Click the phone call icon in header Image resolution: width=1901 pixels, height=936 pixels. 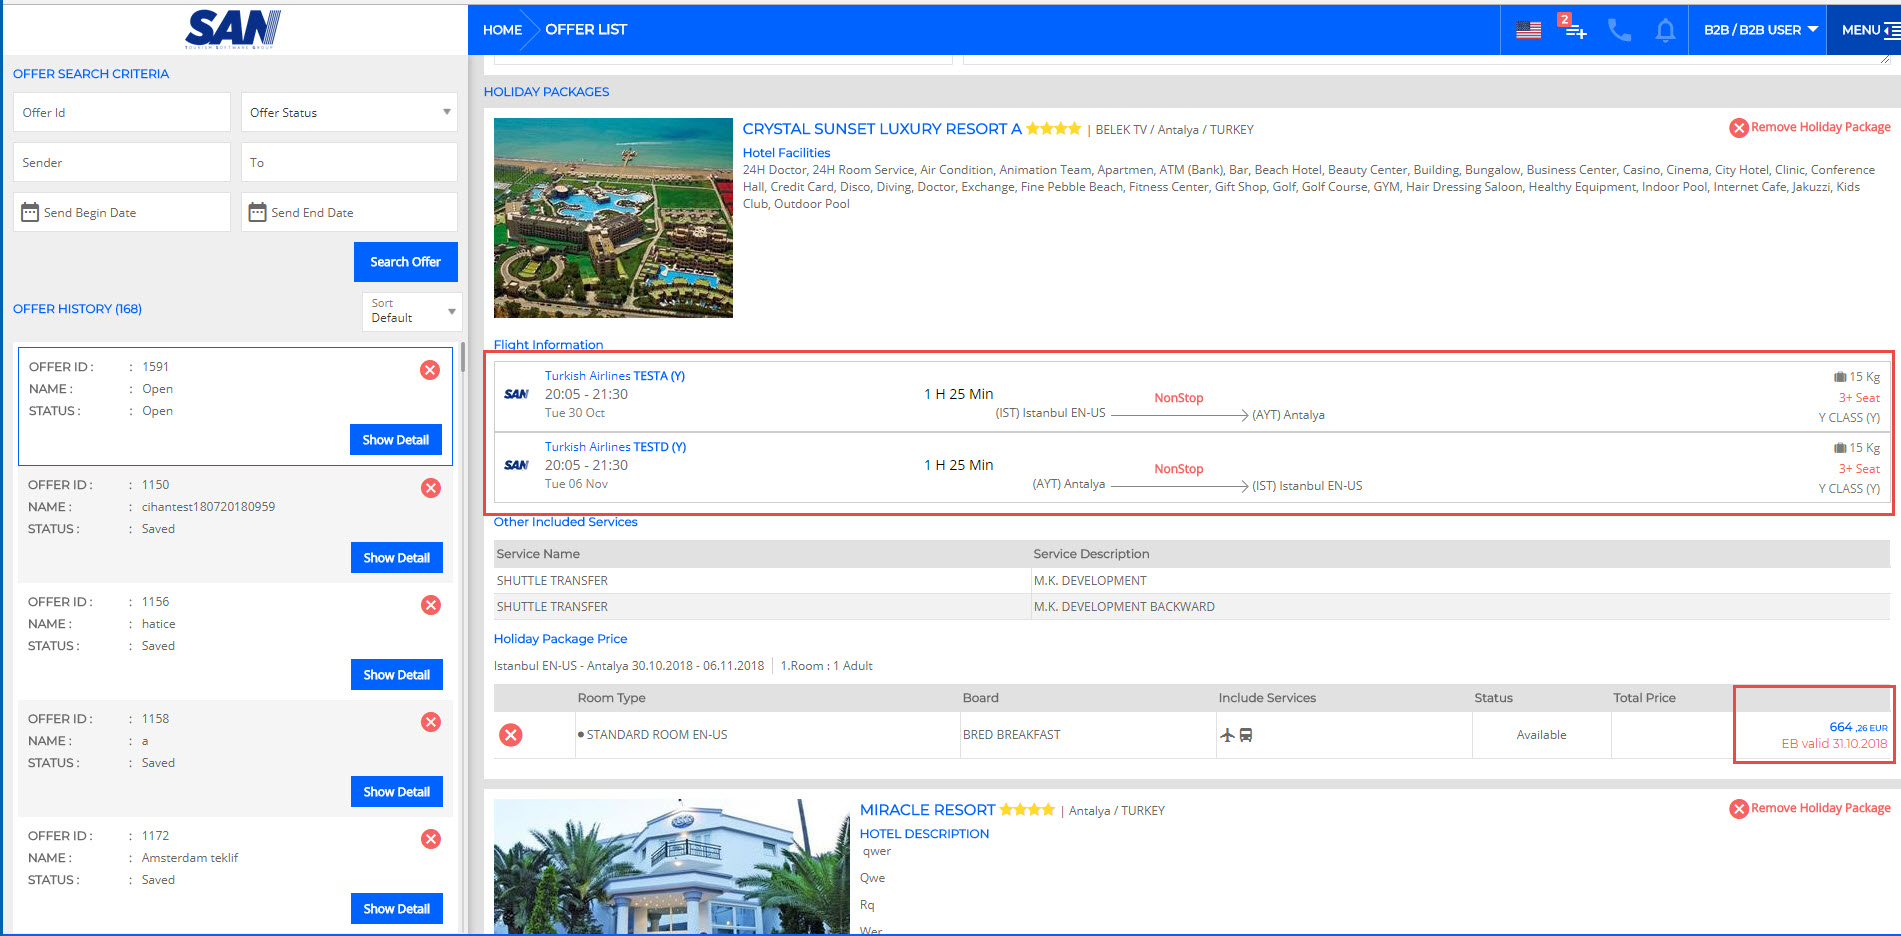pyautogui.click(x=1619, y=30)
